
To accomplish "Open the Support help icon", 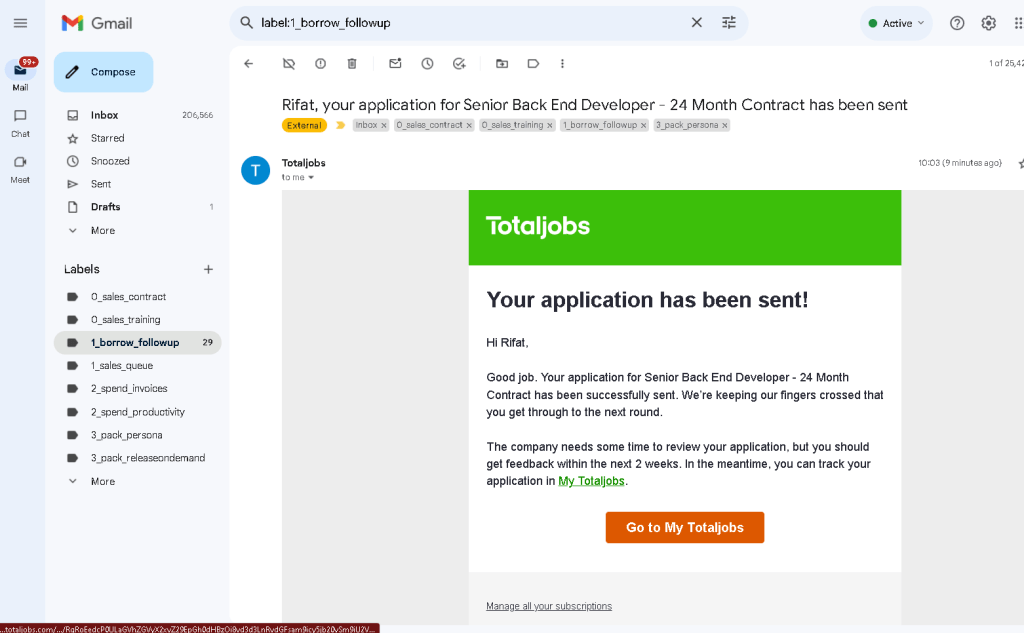I will point(957,24).
